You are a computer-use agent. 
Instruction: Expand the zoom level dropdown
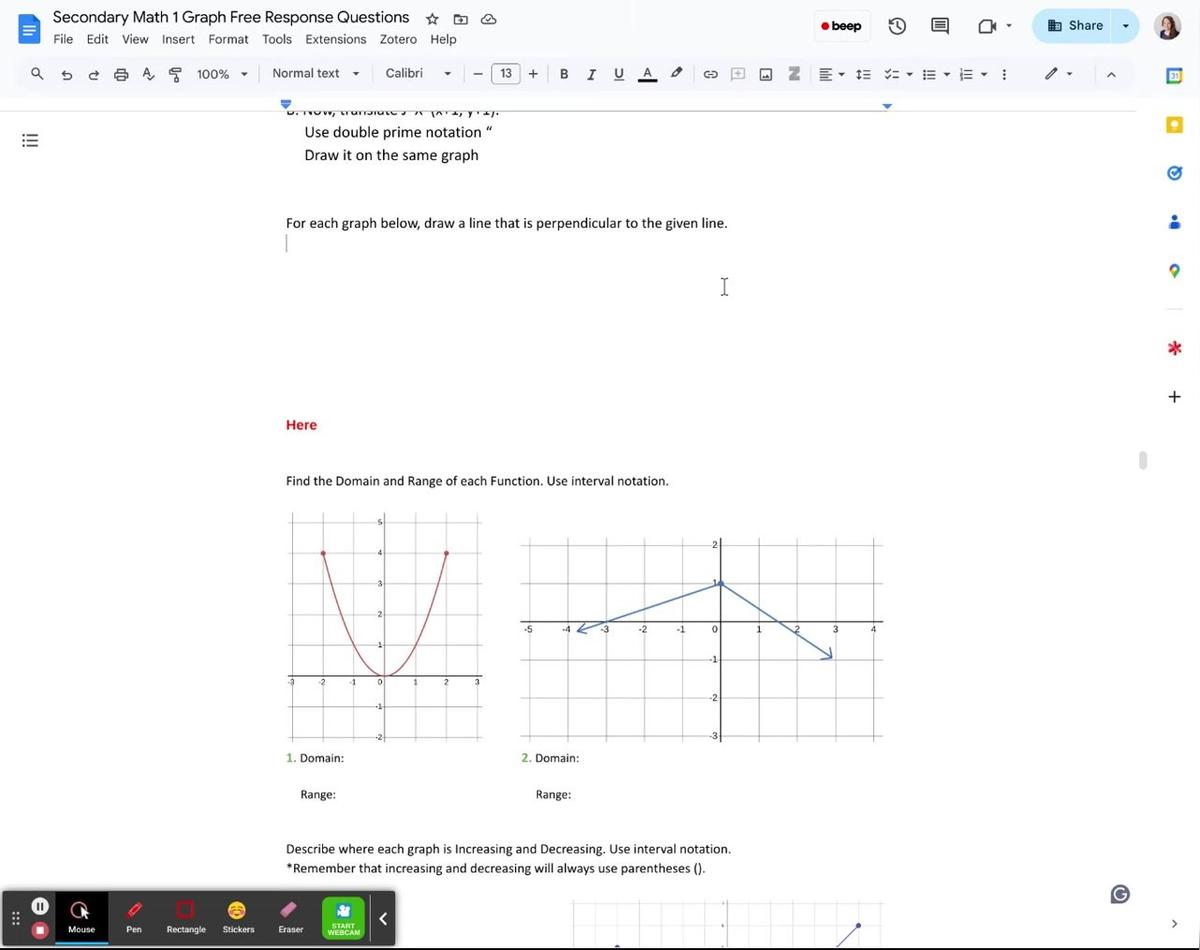tap(243, 73)
